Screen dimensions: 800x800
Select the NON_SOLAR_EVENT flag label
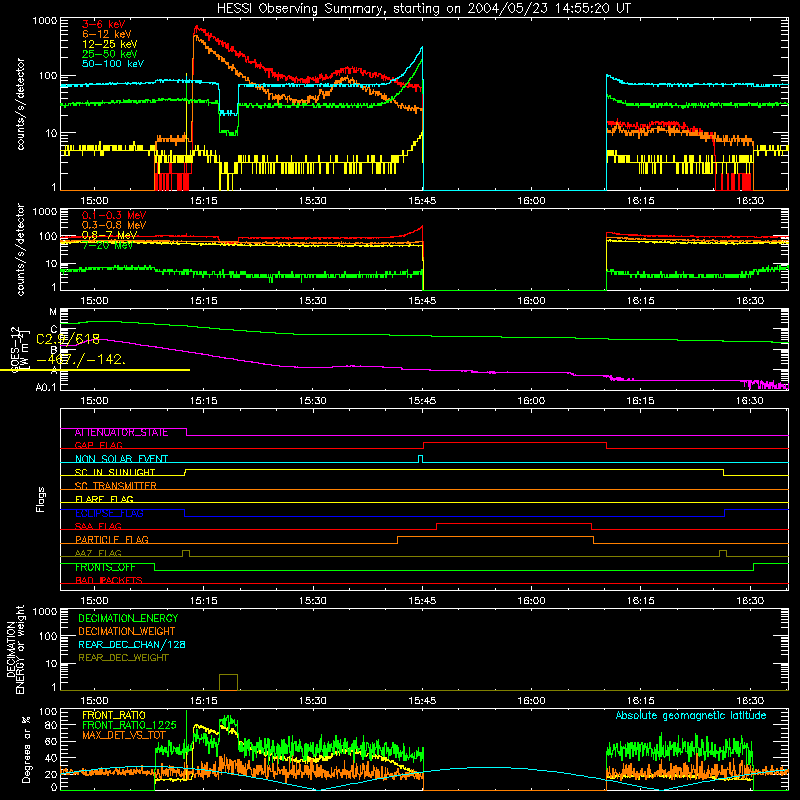pyautogui.click(x=121, y=459)
